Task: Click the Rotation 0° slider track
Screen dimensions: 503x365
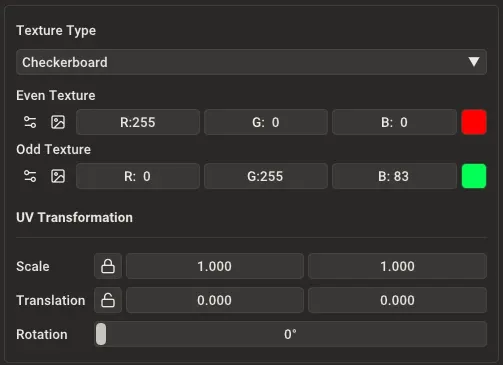Action: [290, 334]
